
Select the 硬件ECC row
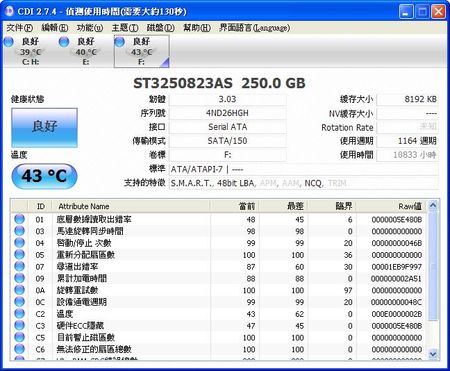(219, 326)
